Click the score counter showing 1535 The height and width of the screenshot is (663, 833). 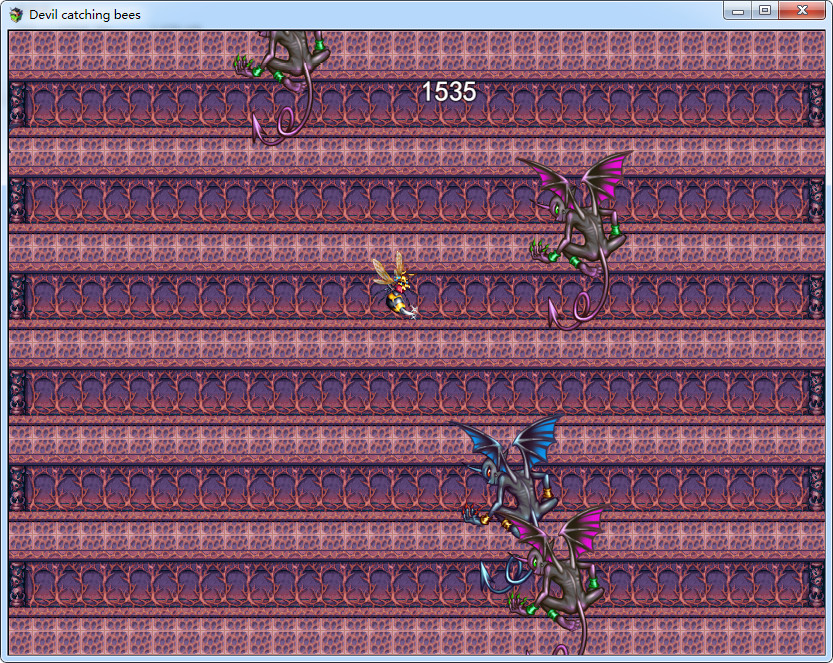tap(448, 92)
